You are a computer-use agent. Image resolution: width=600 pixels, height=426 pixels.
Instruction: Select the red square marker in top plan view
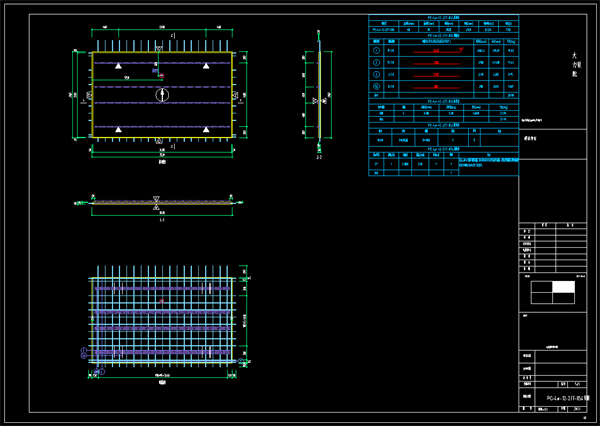[x=161, y=76]
